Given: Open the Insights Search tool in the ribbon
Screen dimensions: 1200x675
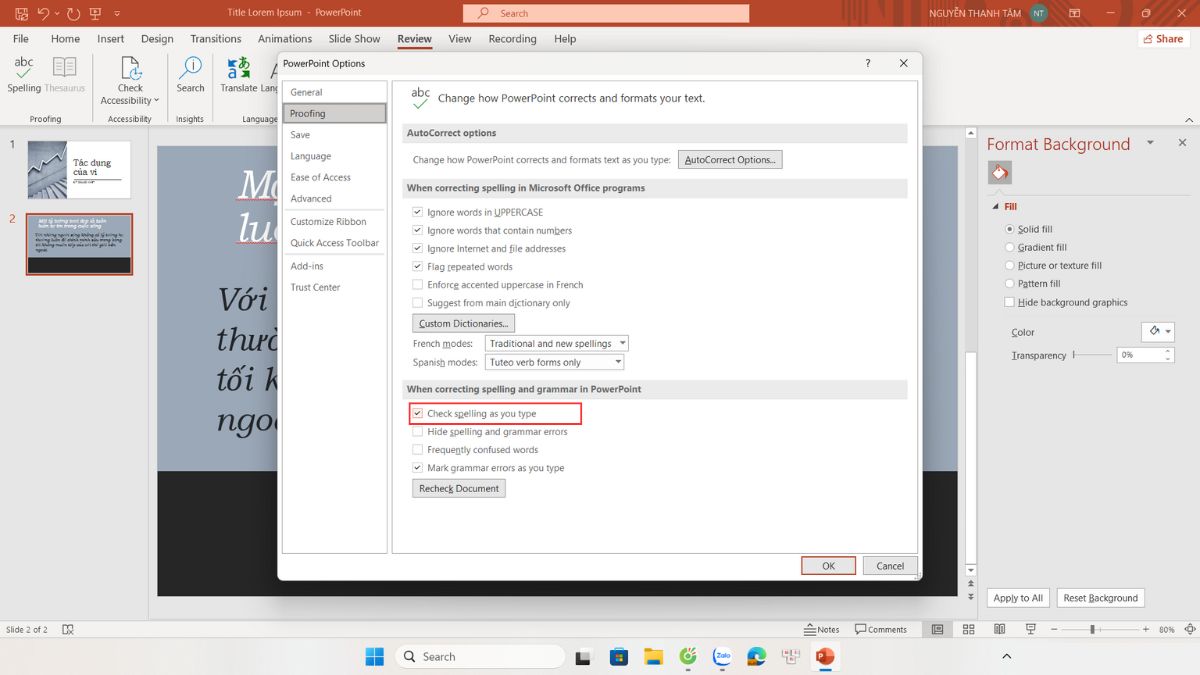Looking at the screenshot, I should [190, 75].
